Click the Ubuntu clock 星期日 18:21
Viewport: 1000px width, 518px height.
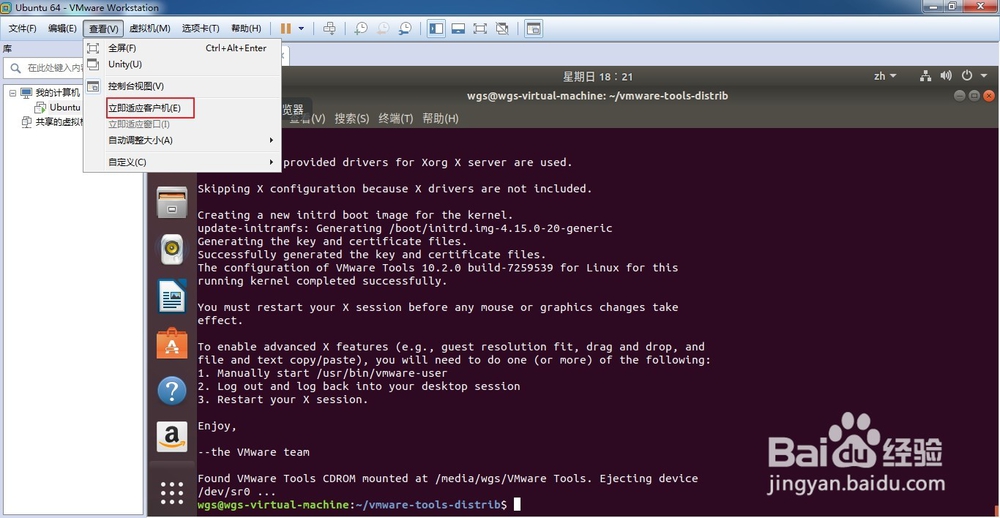pyautogui.click(x=598, y=77)
